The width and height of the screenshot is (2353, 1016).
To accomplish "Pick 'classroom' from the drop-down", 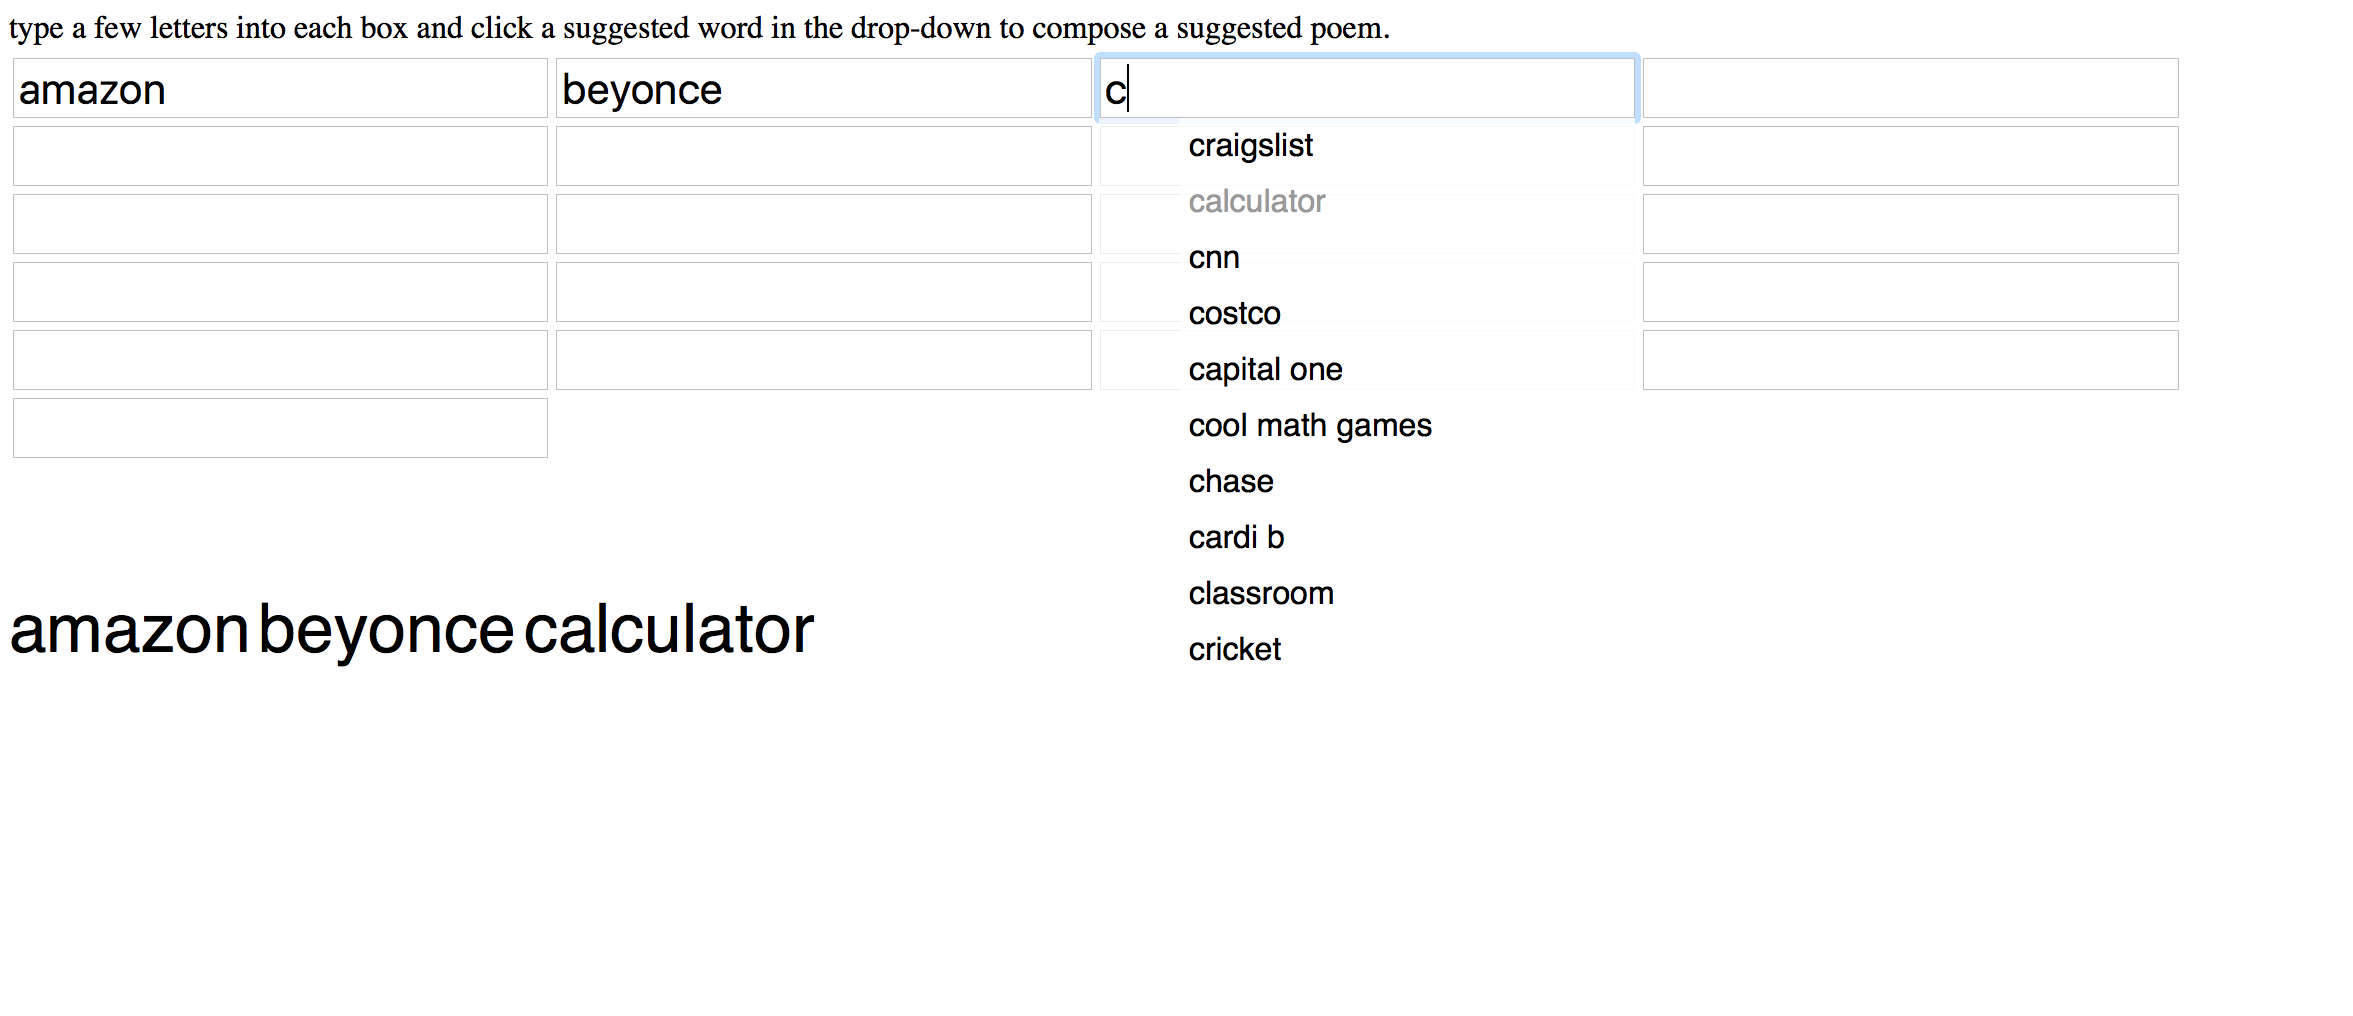I will click(1261, 594).
